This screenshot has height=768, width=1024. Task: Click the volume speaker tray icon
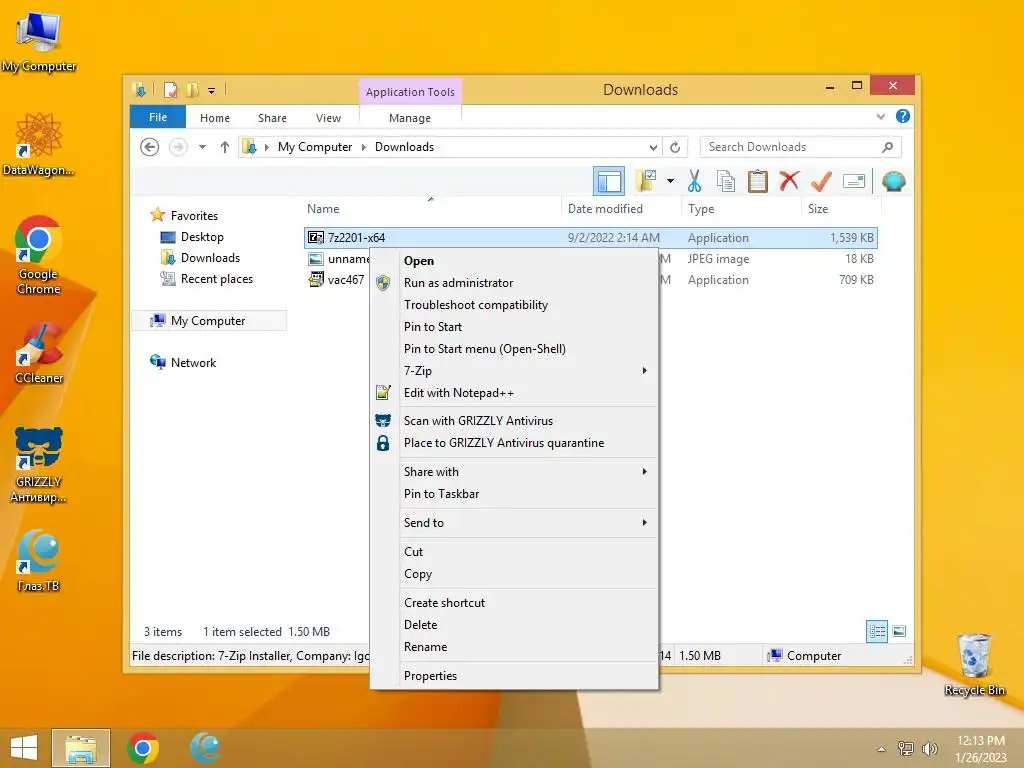(x=929, y=748)
